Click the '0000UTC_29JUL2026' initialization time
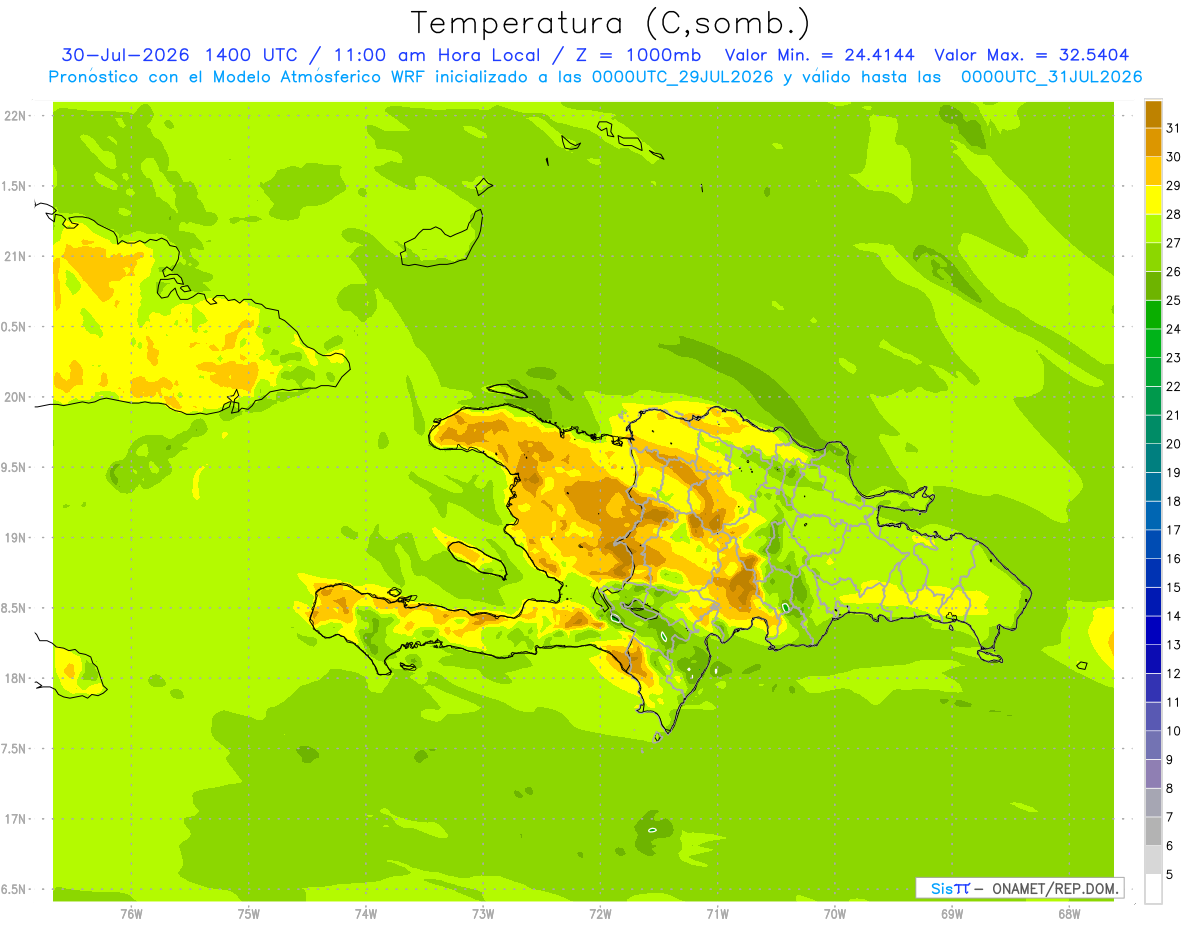Viewport: 1200px width, 927px height. coord(682,77)
